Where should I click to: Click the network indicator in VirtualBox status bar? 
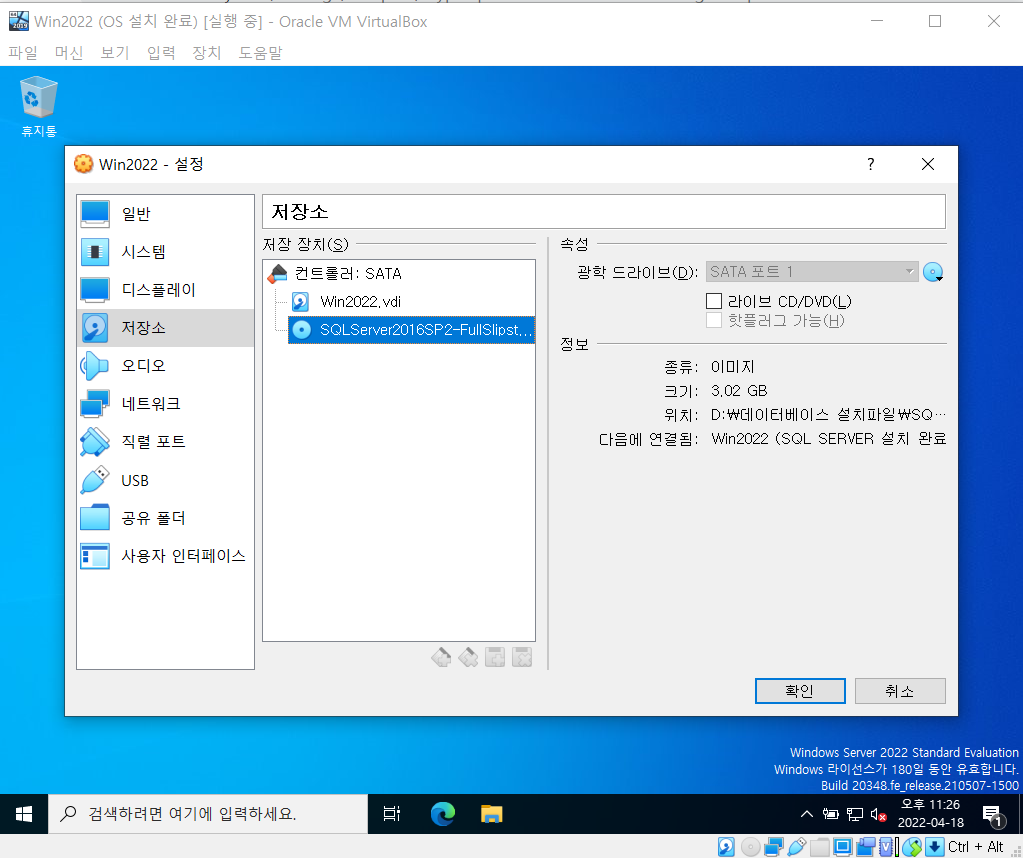tap(773, 847)
